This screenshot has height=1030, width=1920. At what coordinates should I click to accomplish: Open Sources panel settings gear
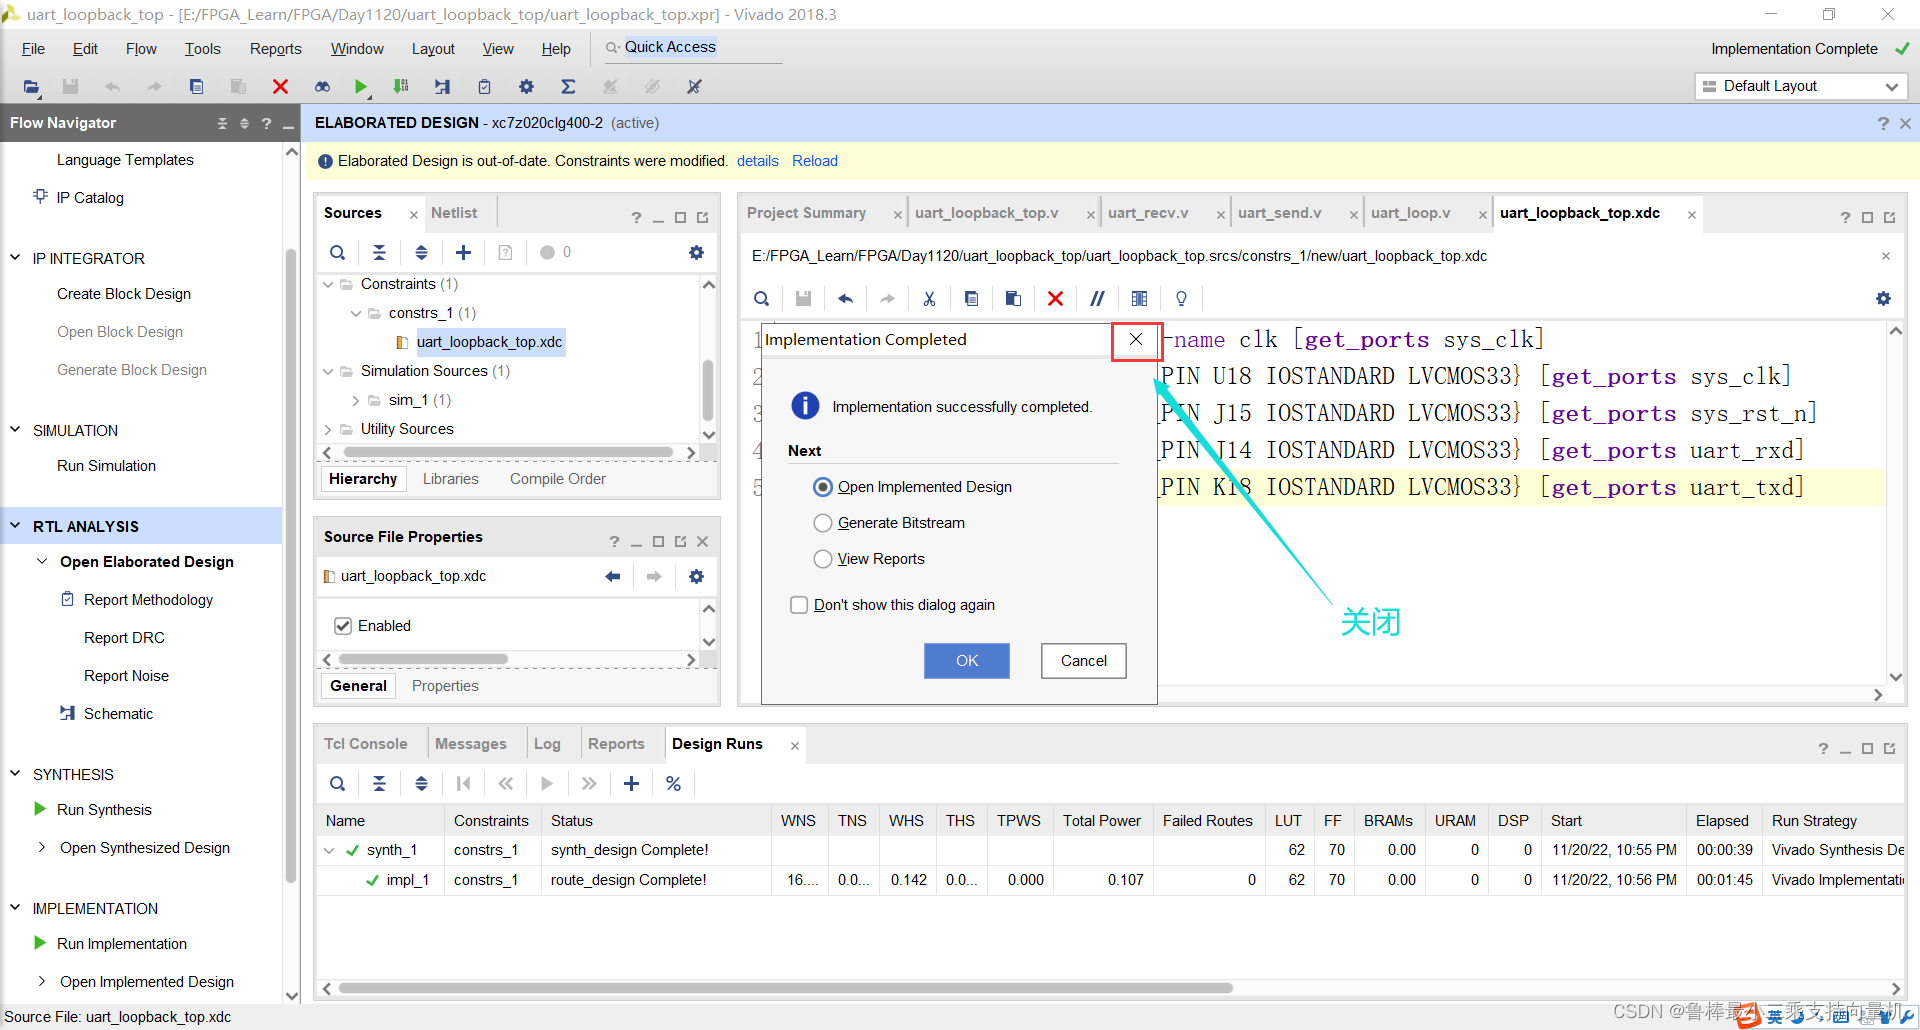coord(696,252)
